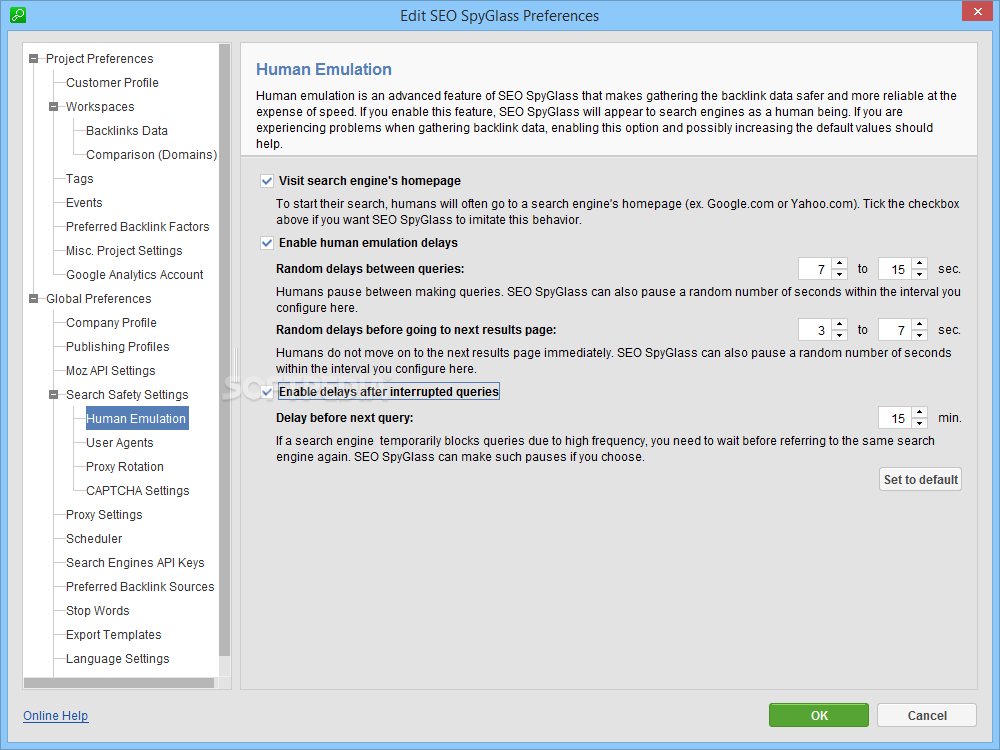
Task: Click the Set to default button
Action: tap(920, 480)
